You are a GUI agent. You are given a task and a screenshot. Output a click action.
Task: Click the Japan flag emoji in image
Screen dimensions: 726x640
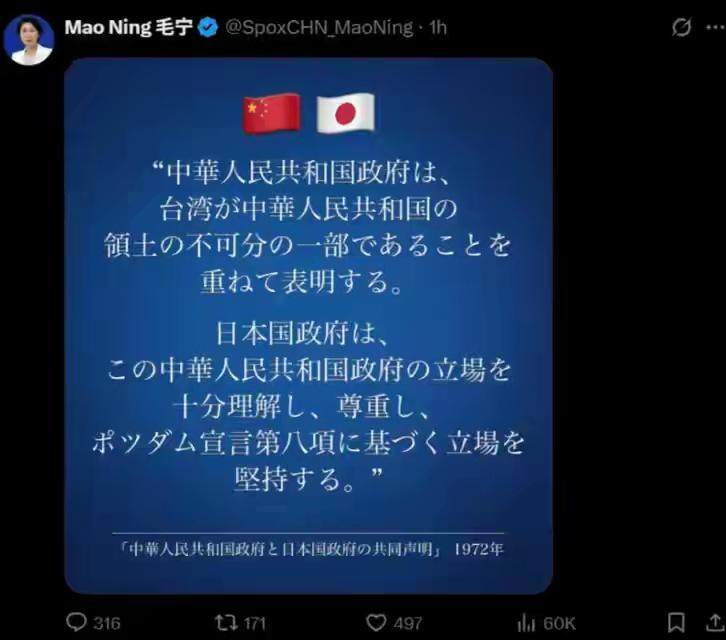345,113
